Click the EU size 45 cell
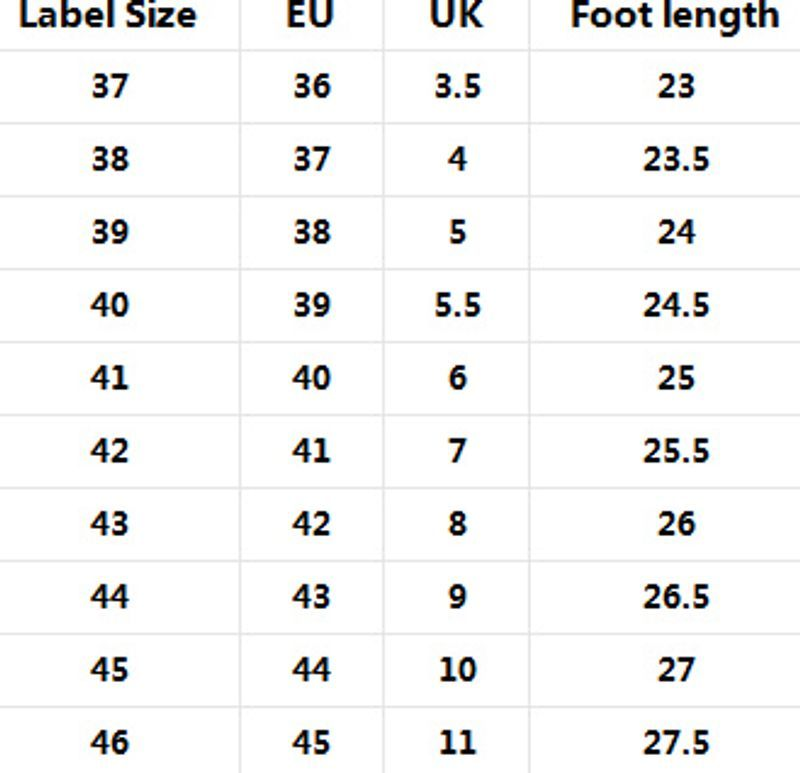Viewport: 800px width, 773px height. [311, 742]
